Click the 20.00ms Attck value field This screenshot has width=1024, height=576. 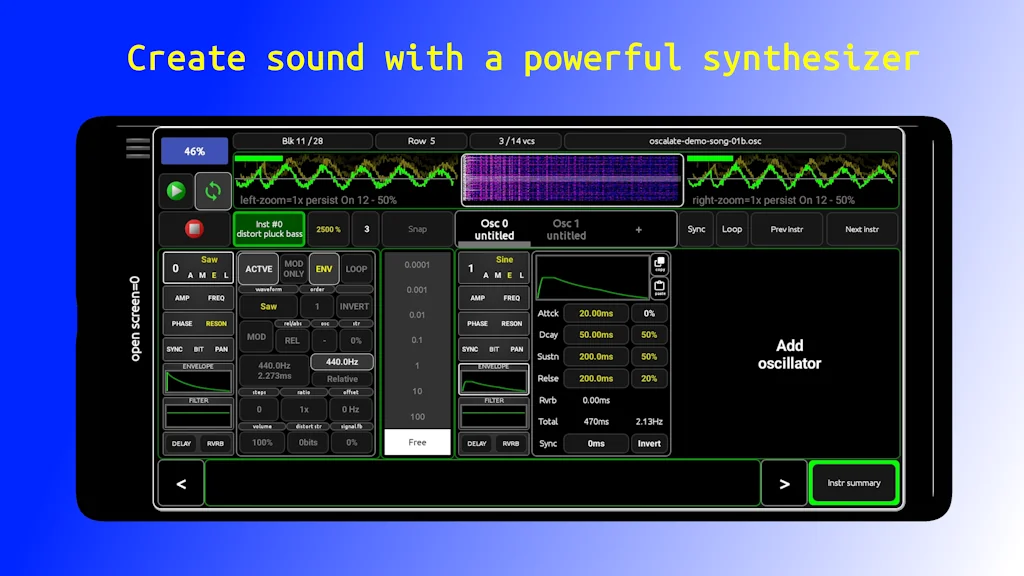[x=595, y=313]
